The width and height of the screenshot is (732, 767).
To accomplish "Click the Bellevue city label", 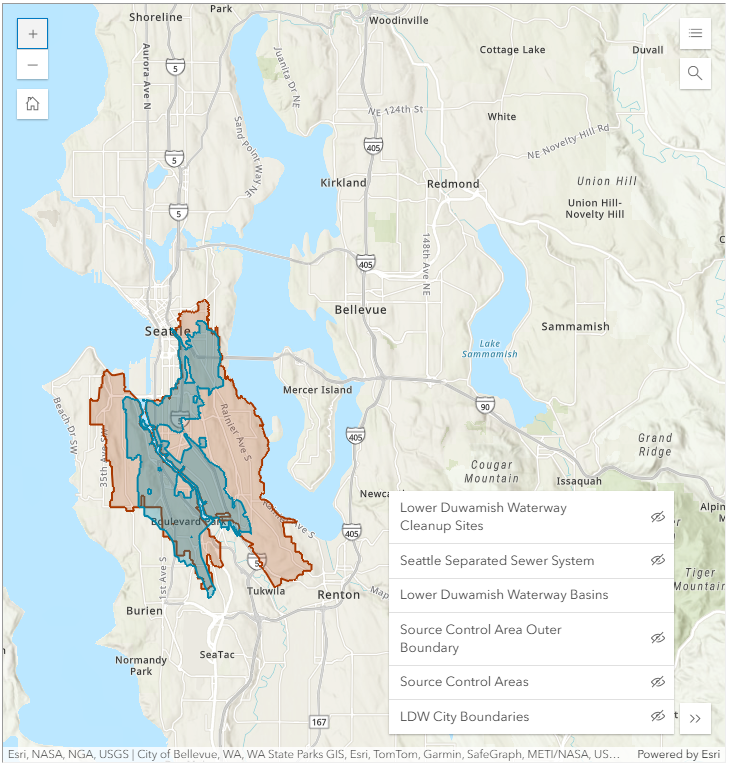I will 360,310.
